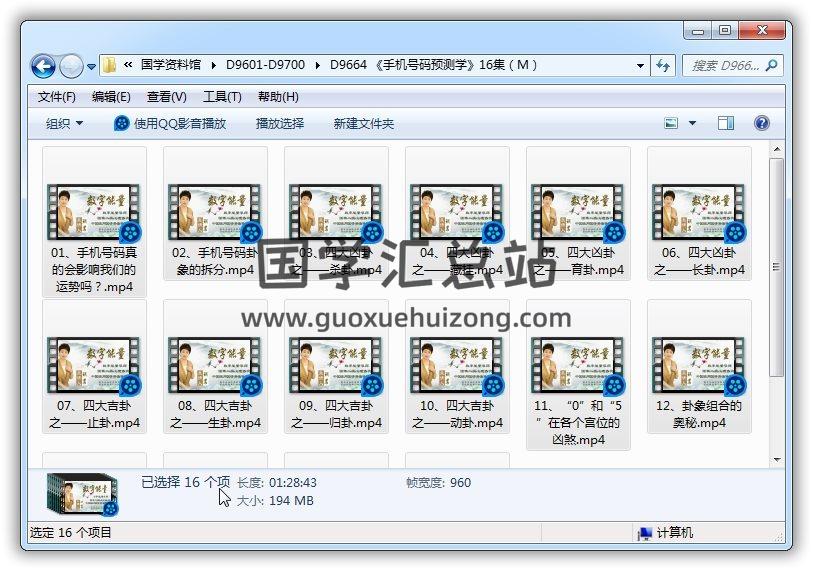
Task: Open the help question mark icon
Action: pyautogui.click(x=761, y=123)
